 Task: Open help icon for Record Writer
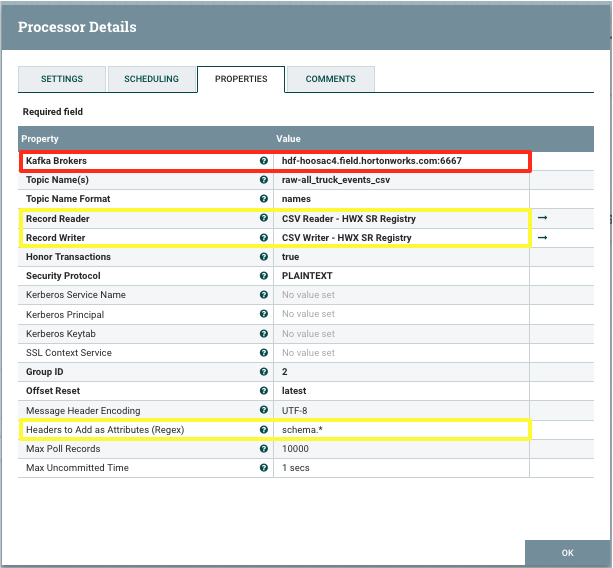(x=264, y=238)
